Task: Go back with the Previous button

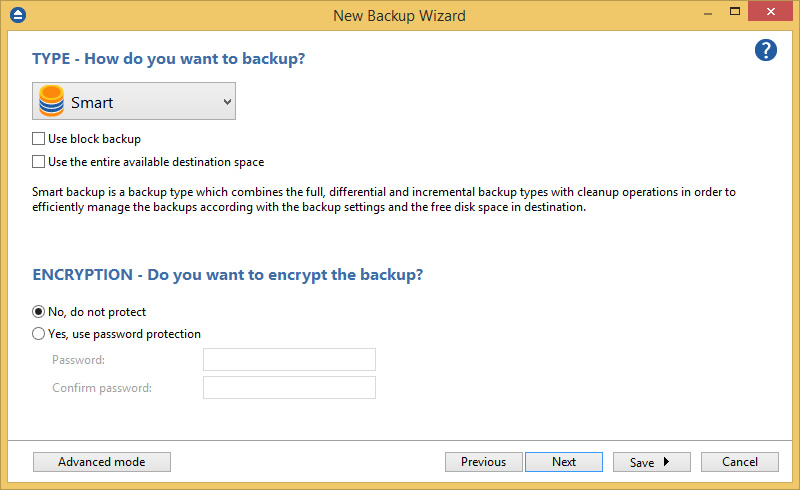Action: tap(483, 462)
